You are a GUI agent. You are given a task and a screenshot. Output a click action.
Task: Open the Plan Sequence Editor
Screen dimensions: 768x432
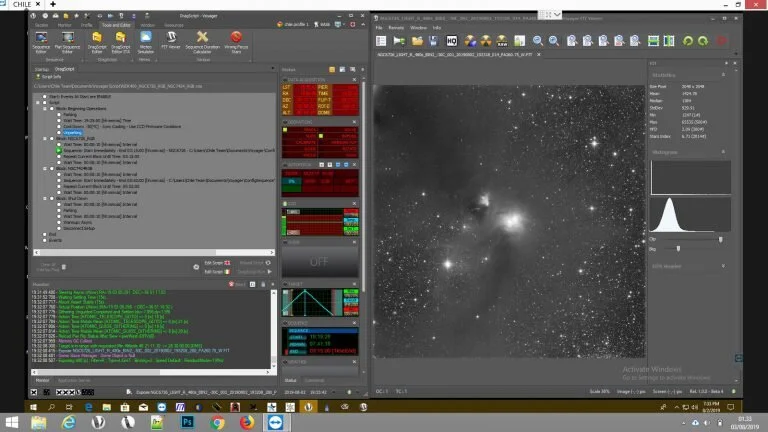pos(68,42)
